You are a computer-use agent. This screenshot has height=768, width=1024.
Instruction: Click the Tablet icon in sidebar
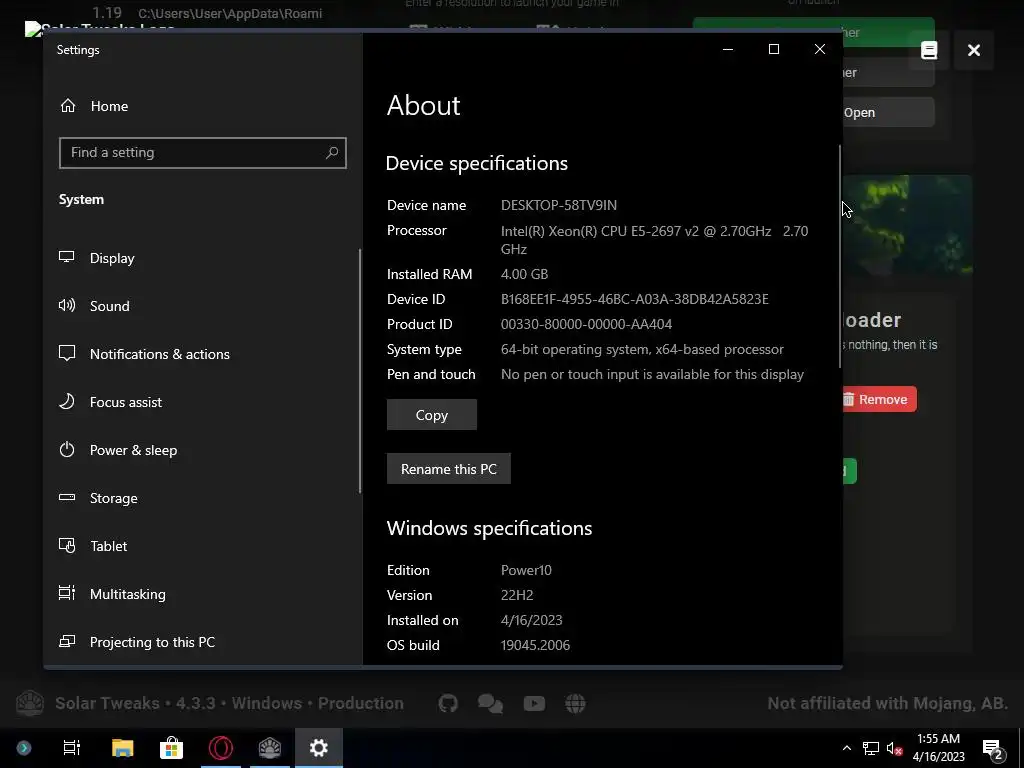[x=67, y=545]
